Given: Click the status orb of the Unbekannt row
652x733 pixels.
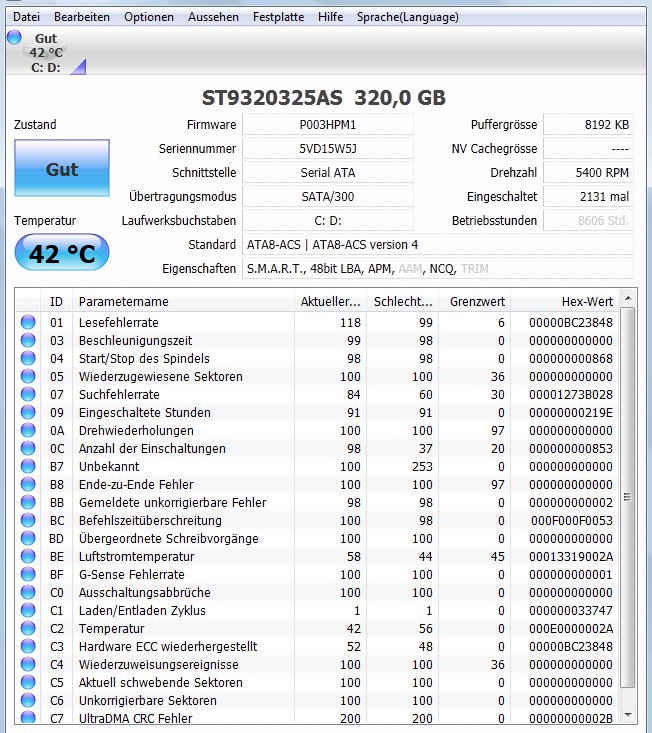Looking at the screenshot, I should [x=28, y=466].
